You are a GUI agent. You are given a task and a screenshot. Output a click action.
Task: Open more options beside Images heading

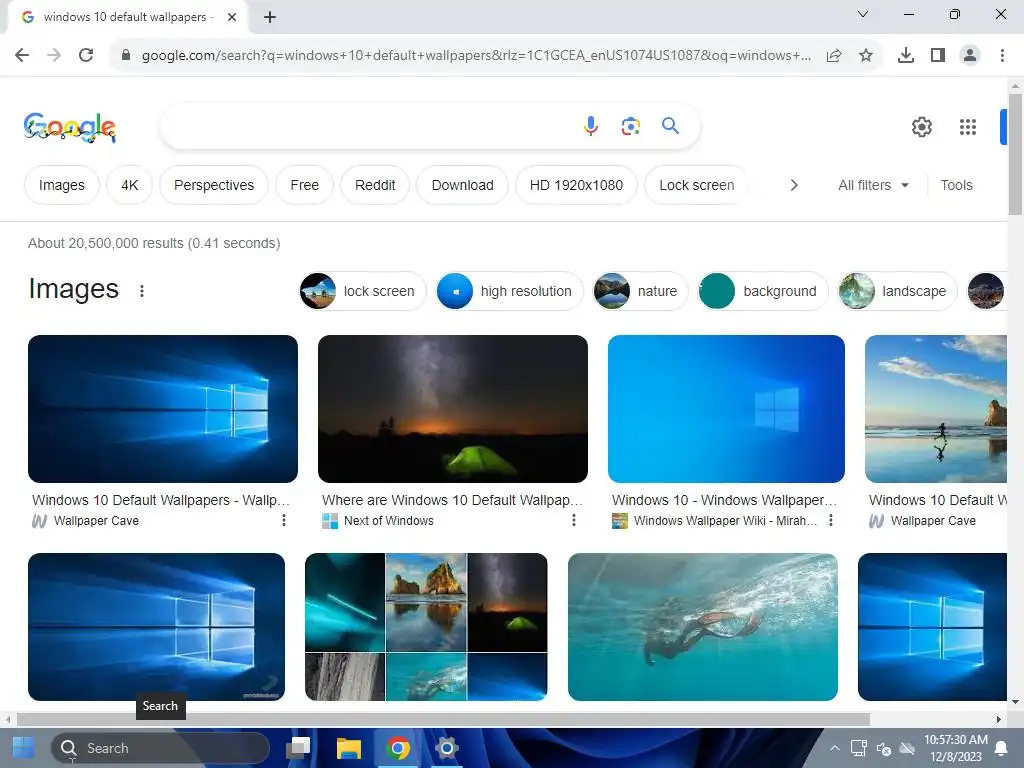pyautogui.click(x=142, y=291)
